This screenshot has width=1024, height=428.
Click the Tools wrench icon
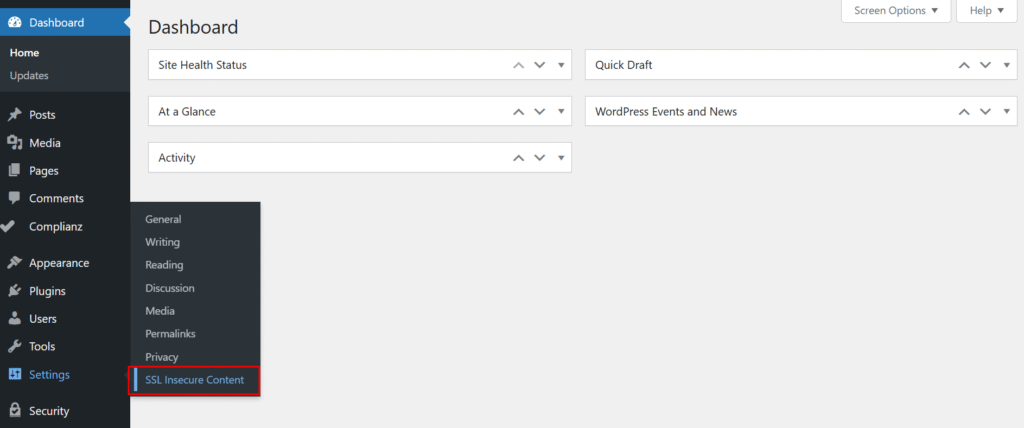[14, 347]
